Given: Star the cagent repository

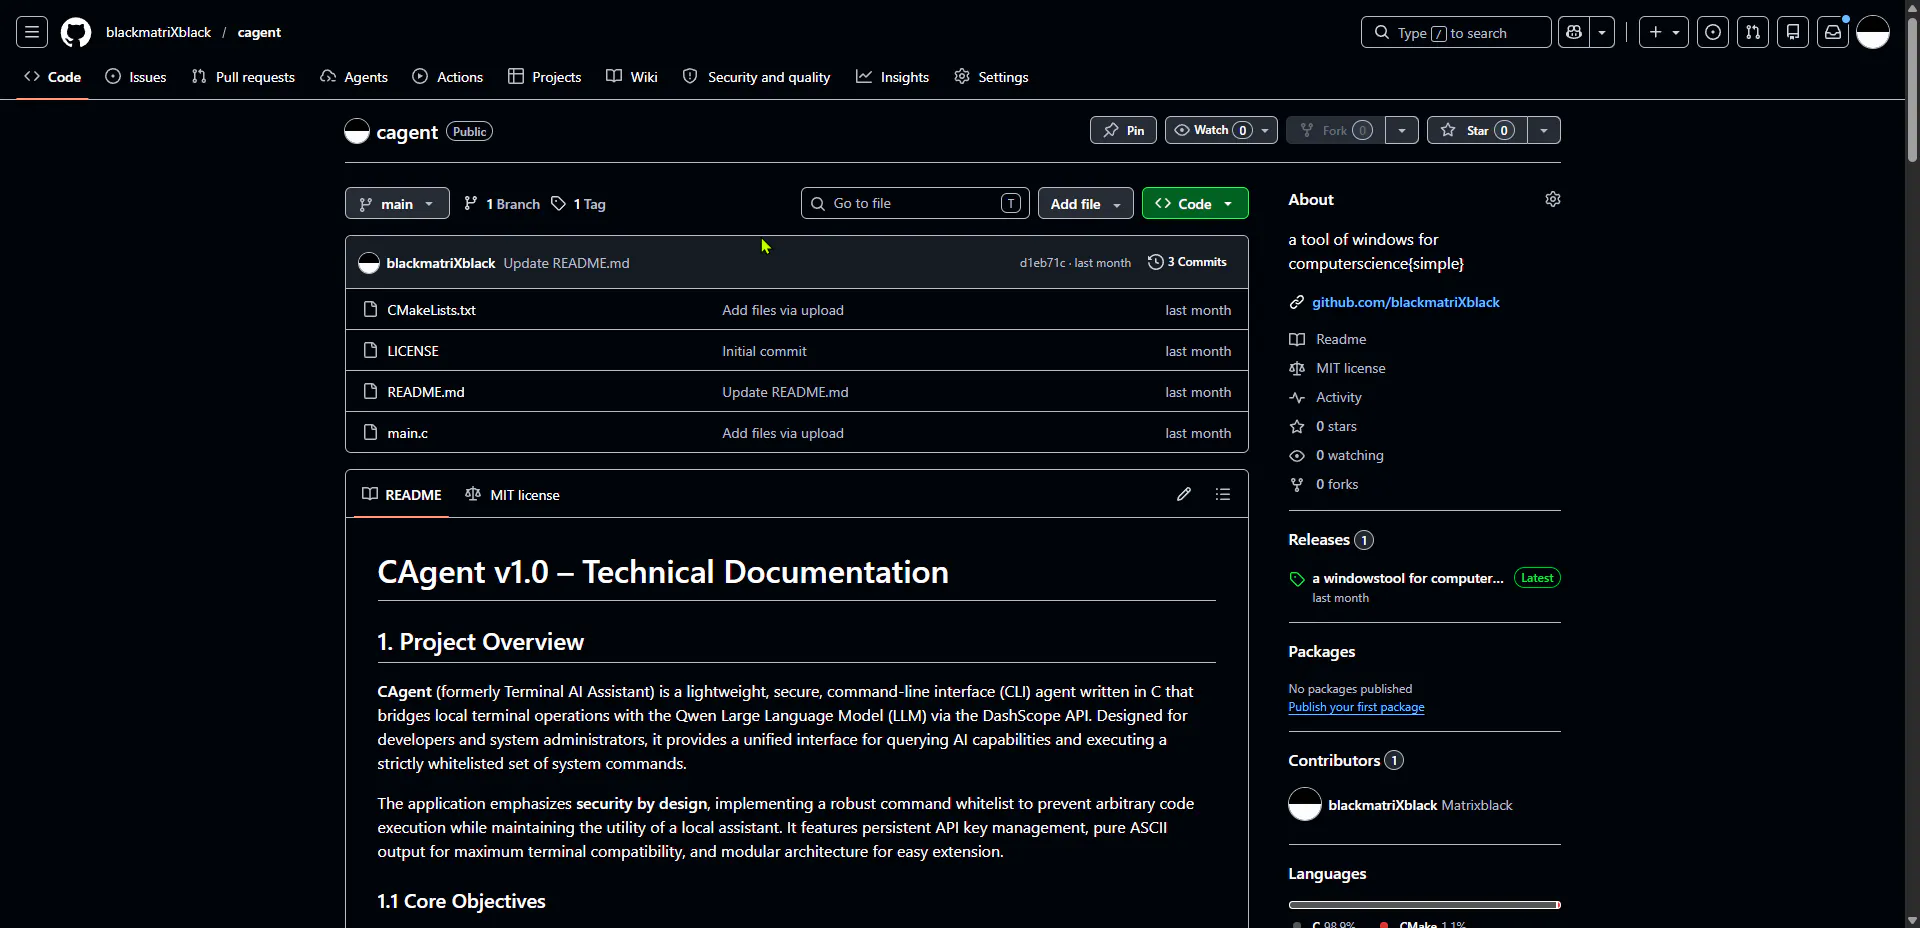Looking at the screenshot, I should (x=1477, y=130).
